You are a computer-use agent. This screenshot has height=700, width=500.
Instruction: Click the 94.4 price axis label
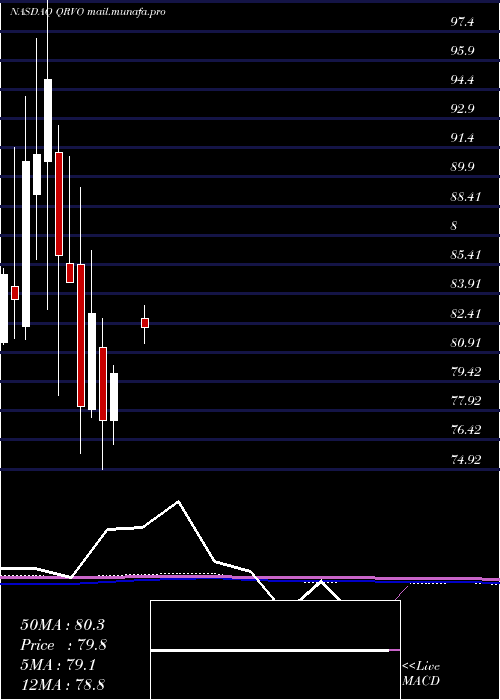[x=462, y=80]
